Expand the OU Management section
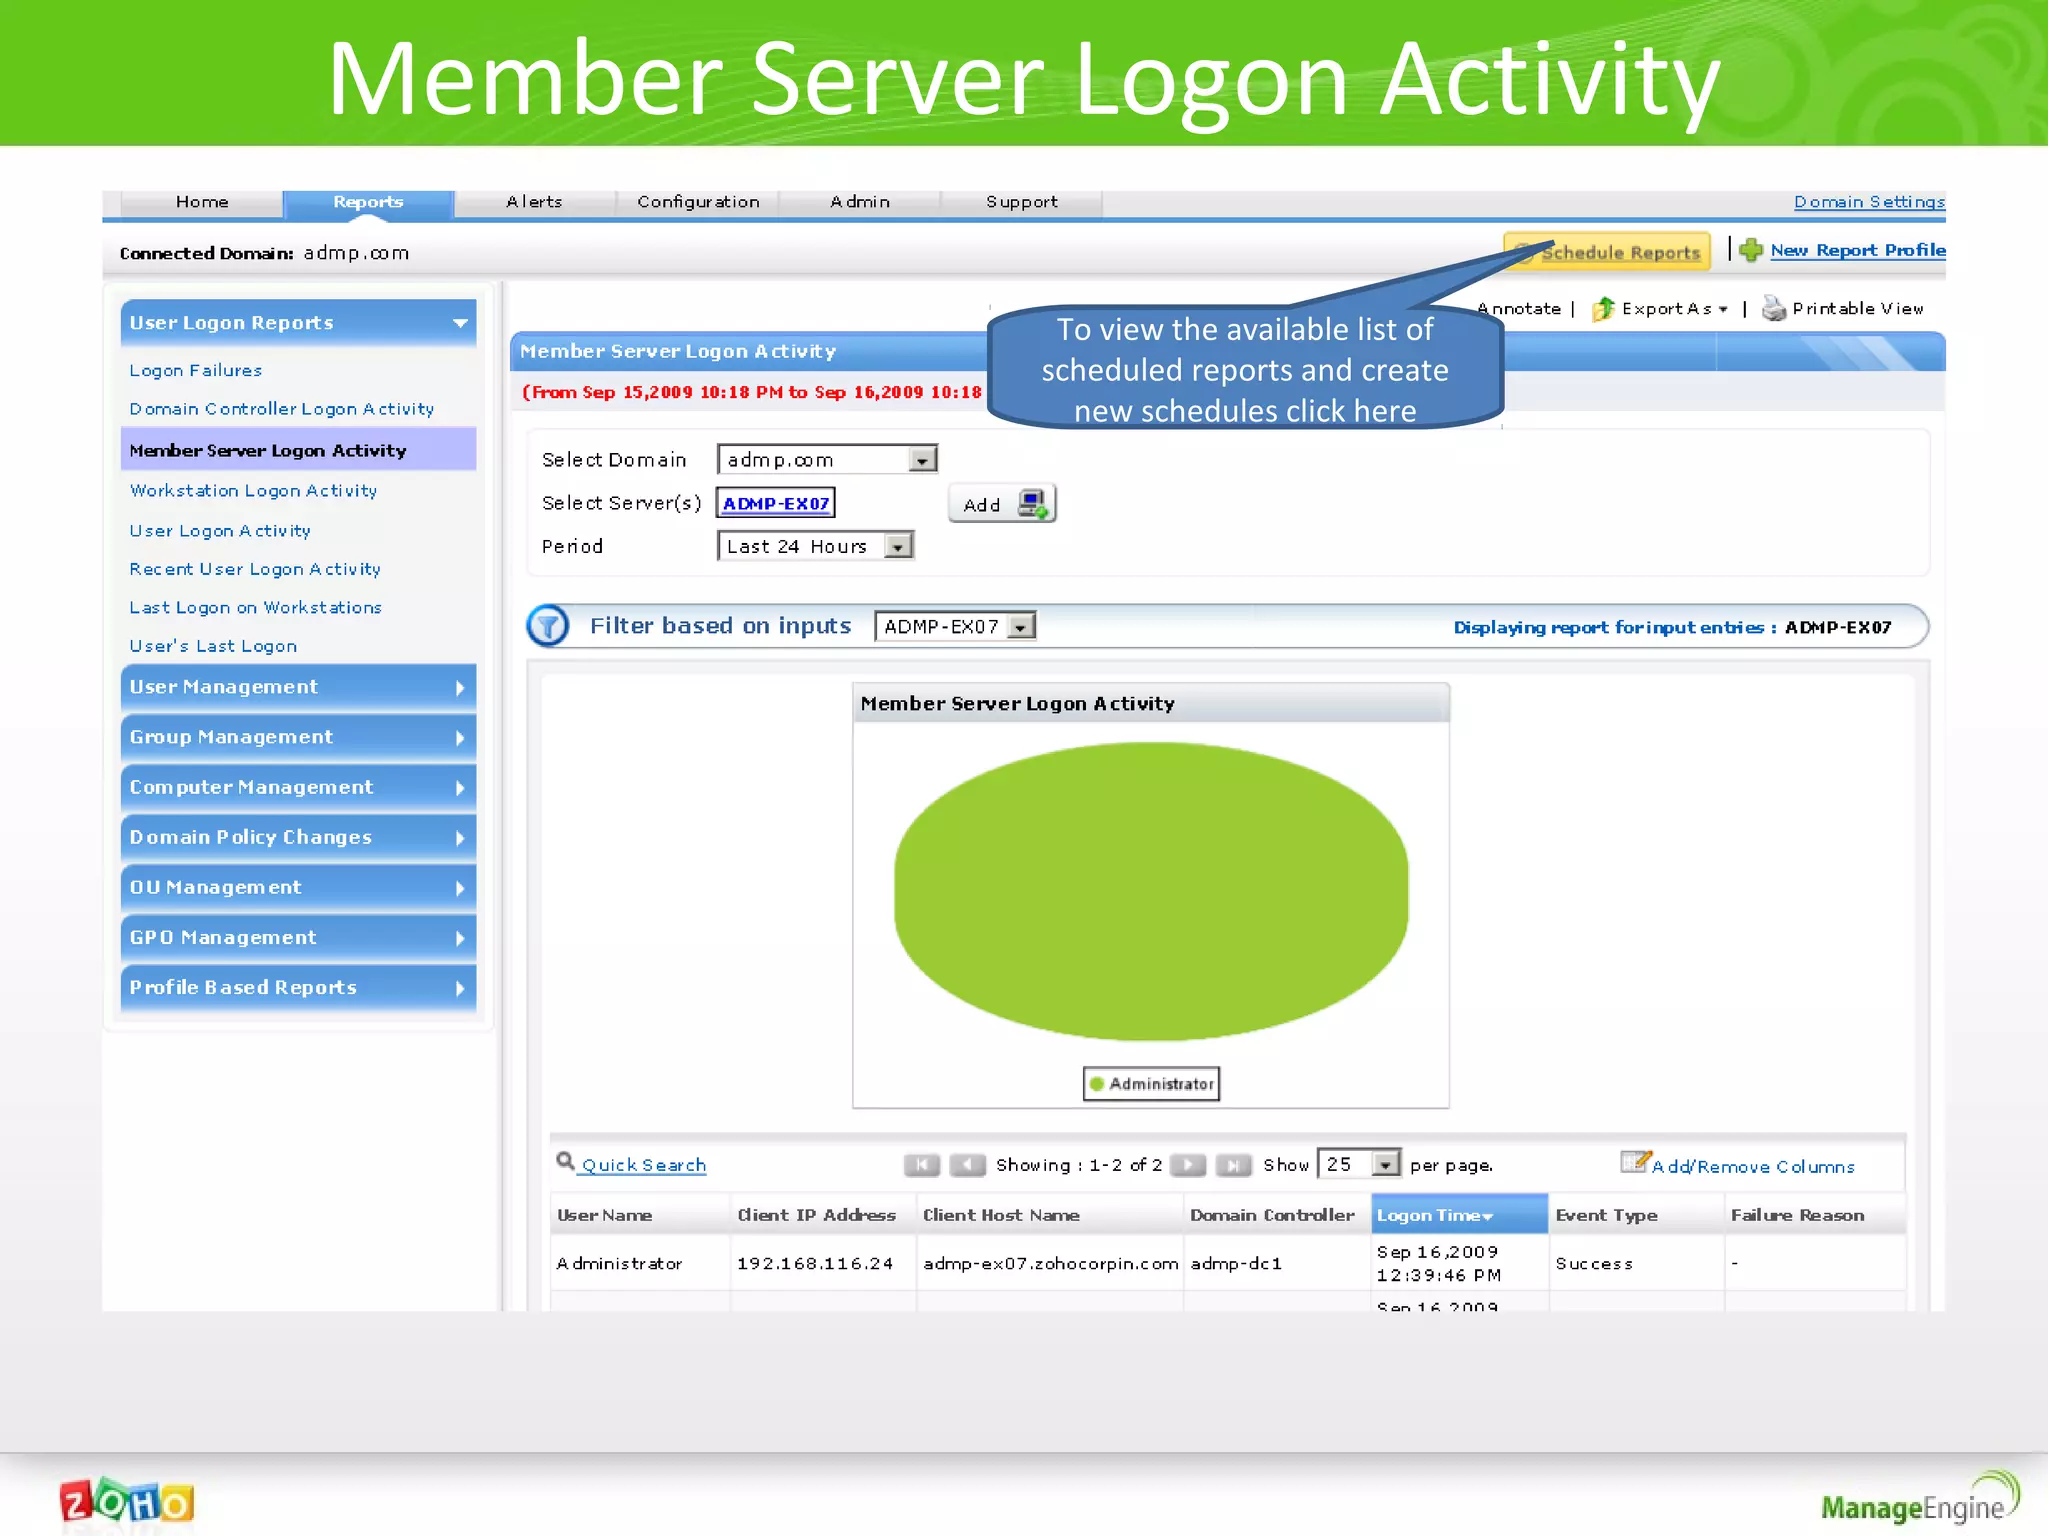This screenshot has height=1536, width=2048. (298, 888)
